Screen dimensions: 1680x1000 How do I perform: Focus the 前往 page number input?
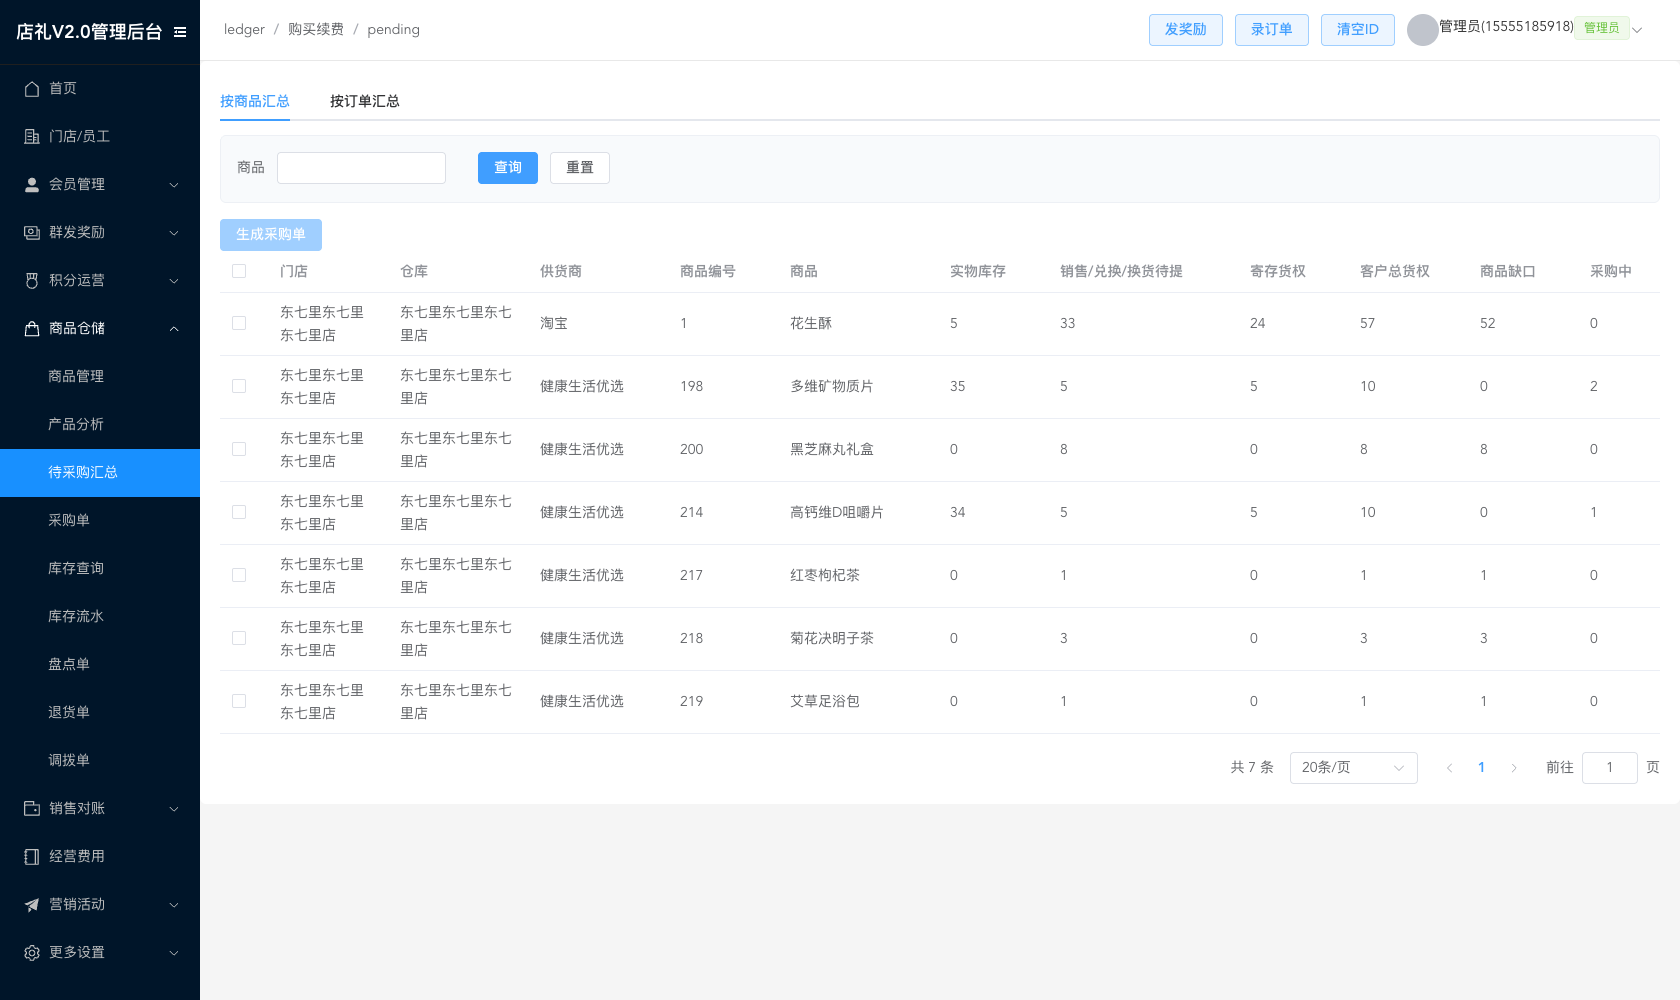[1610, 768]
